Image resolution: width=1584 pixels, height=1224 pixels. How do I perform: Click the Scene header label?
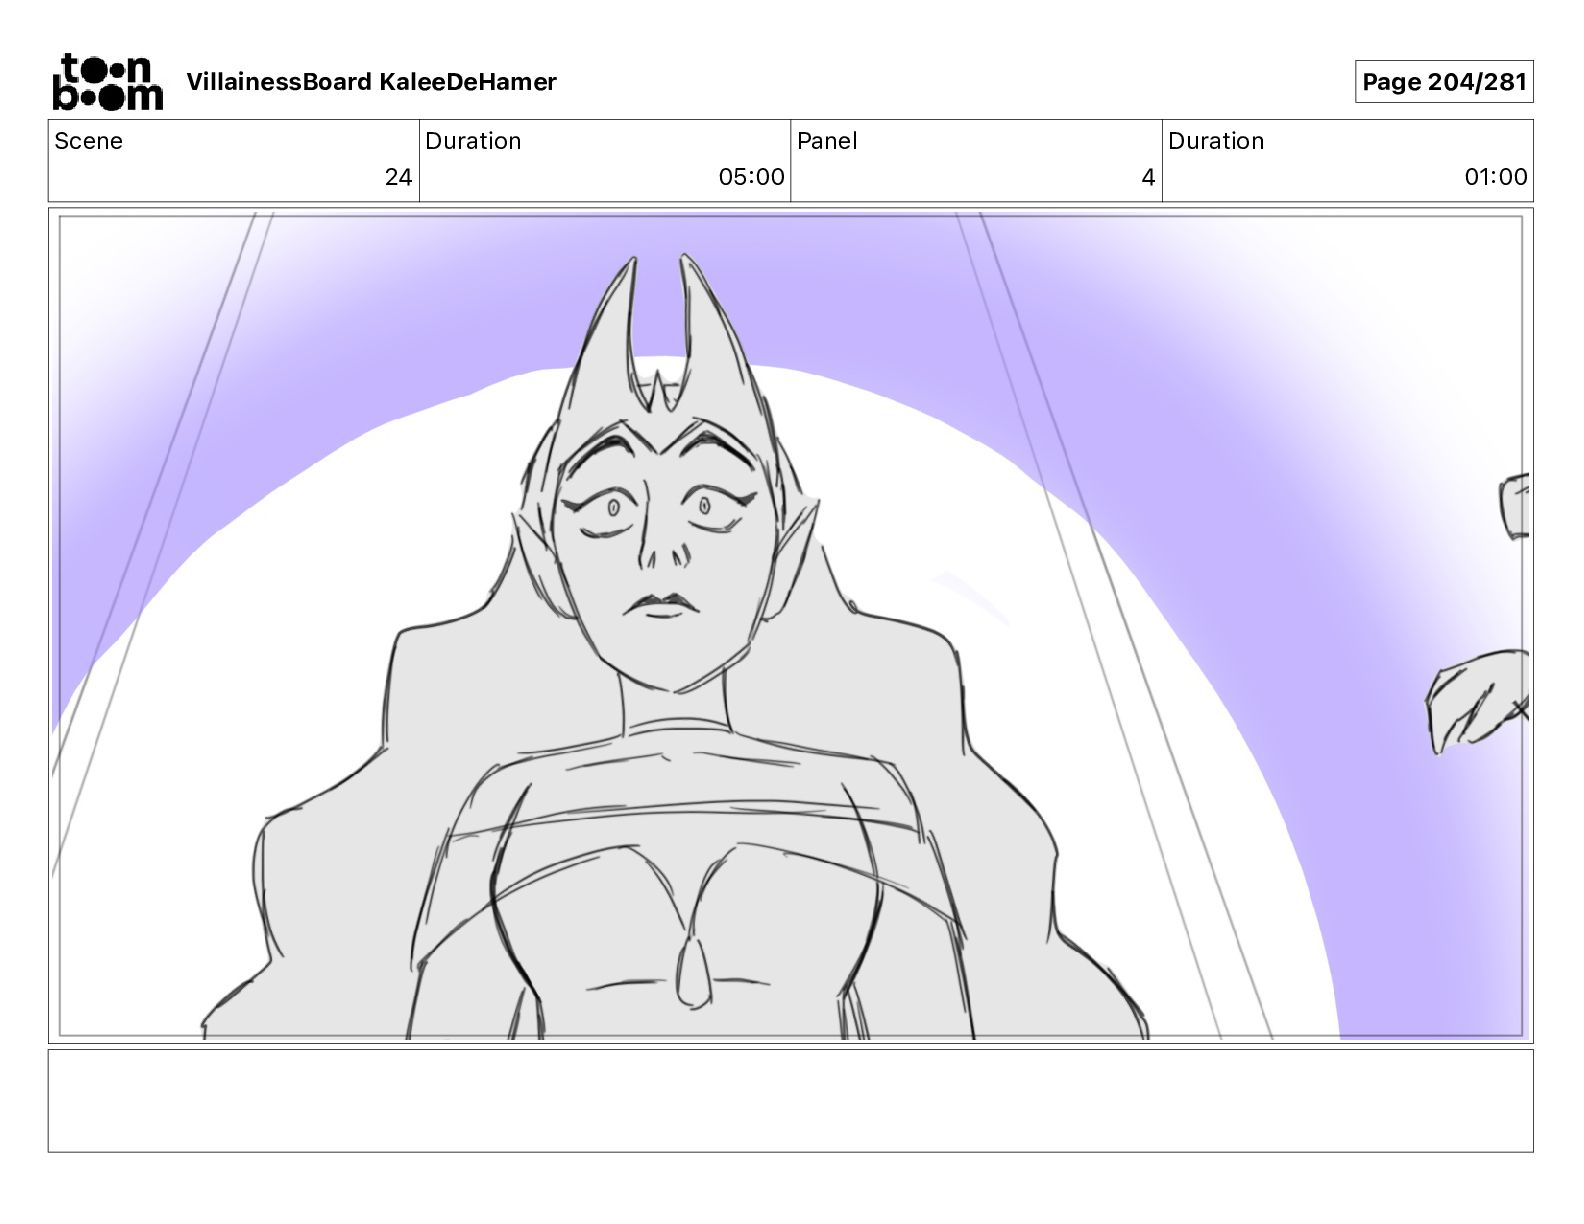pyautogui.click(x=88, y=141)
